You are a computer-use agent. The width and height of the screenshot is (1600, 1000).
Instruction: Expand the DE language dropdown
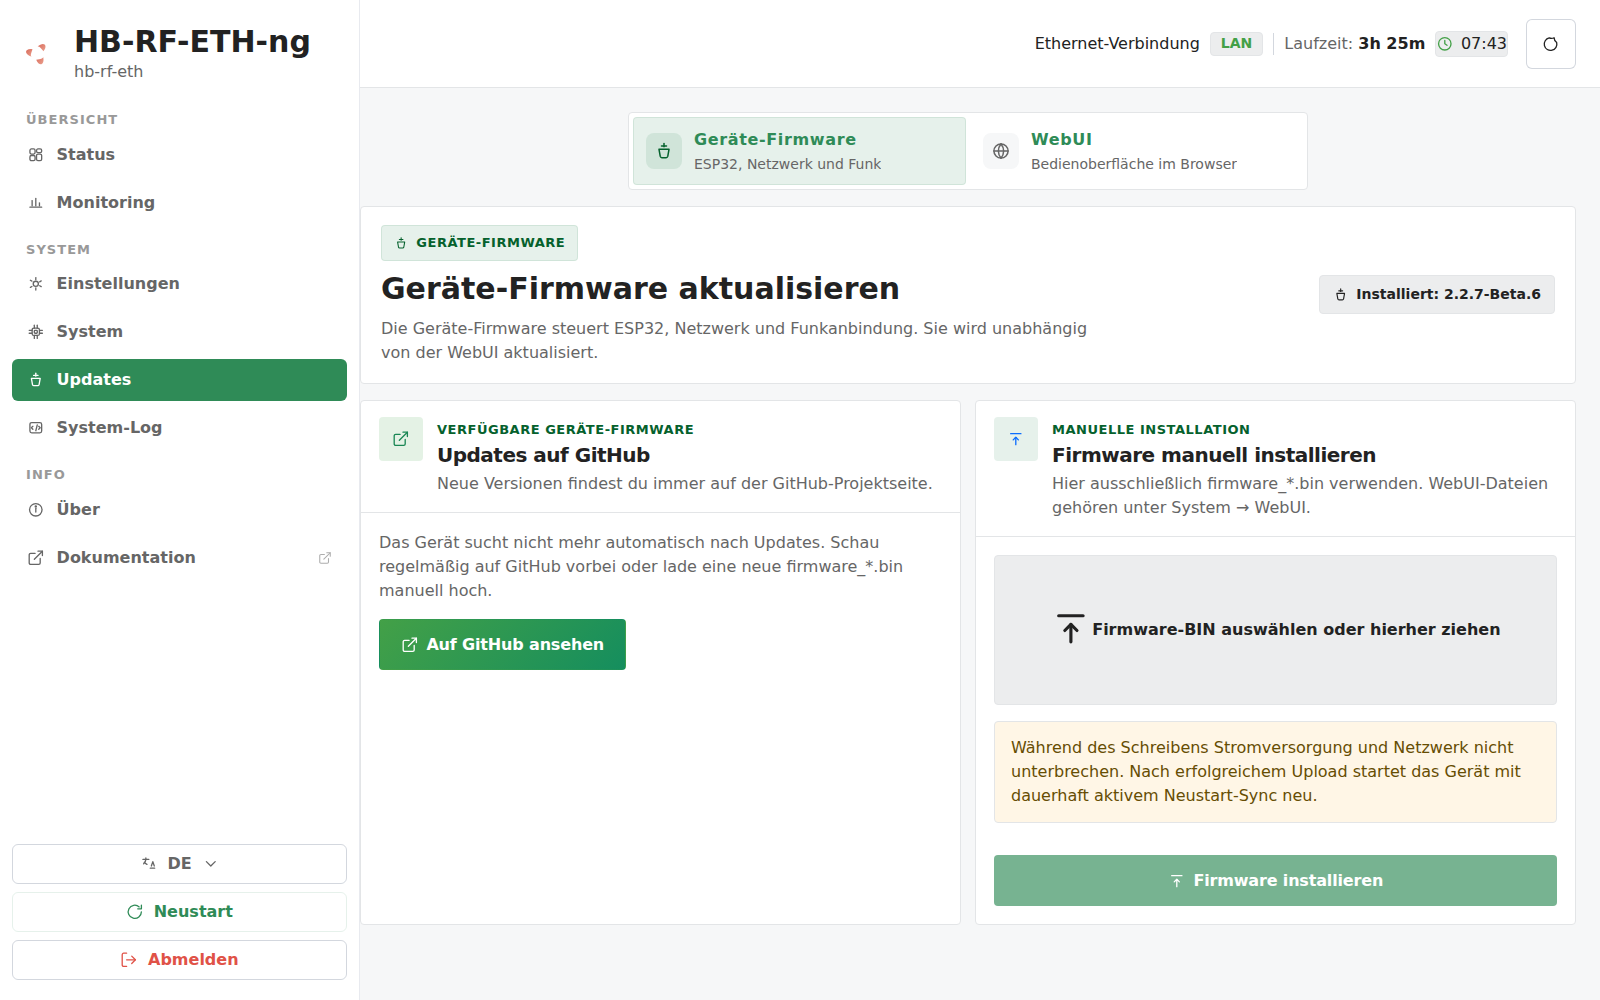click(x=179, y=864)
